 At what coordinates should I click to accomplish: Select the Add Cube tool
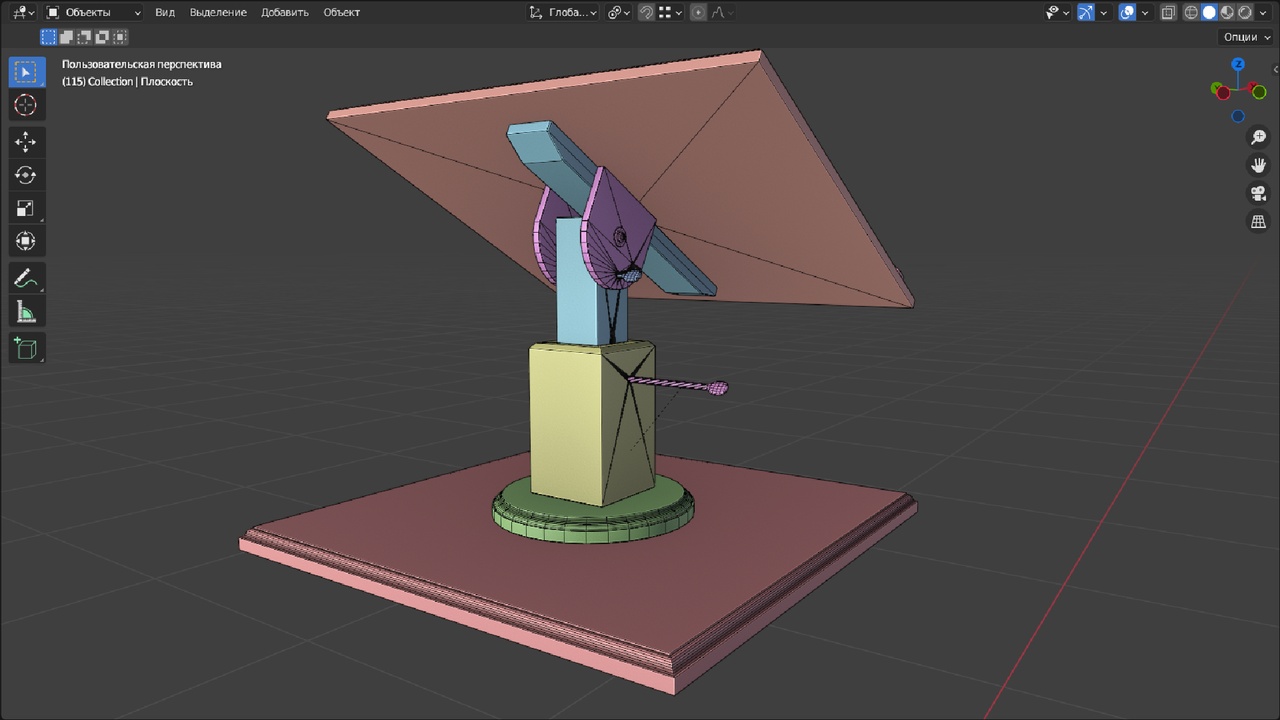click(x=25, y=348)
